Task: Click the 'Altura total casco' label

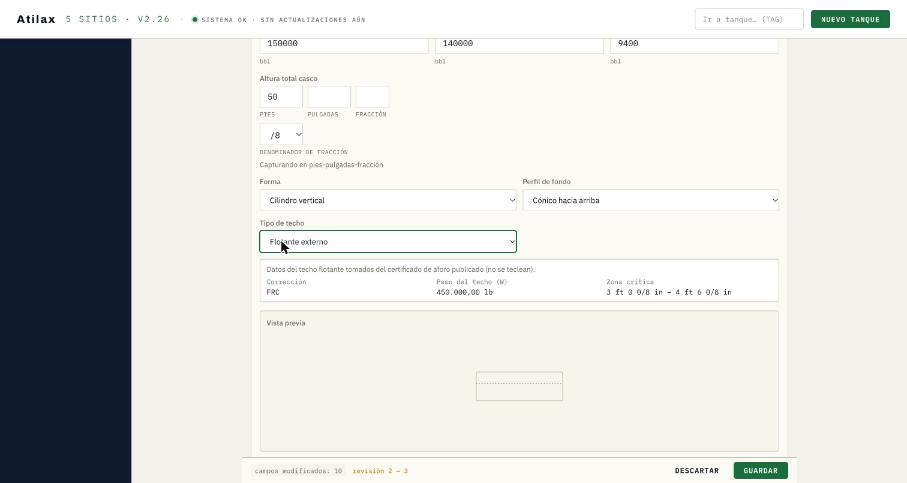Action: 288,78
